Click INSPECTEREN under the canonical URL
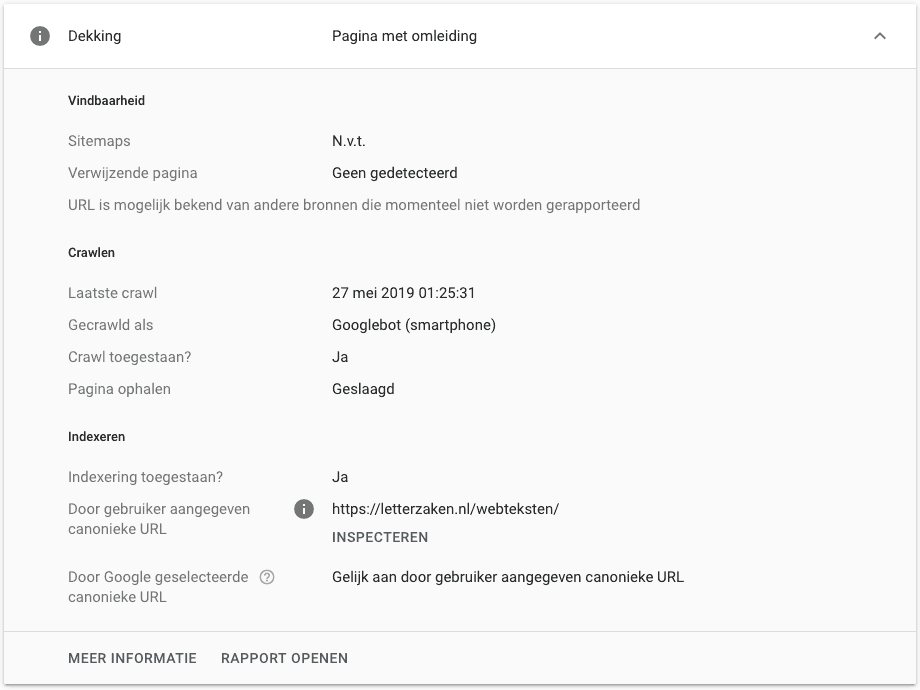Image resolution: width=920 pixels, height=690 pixels. [380, 537]
